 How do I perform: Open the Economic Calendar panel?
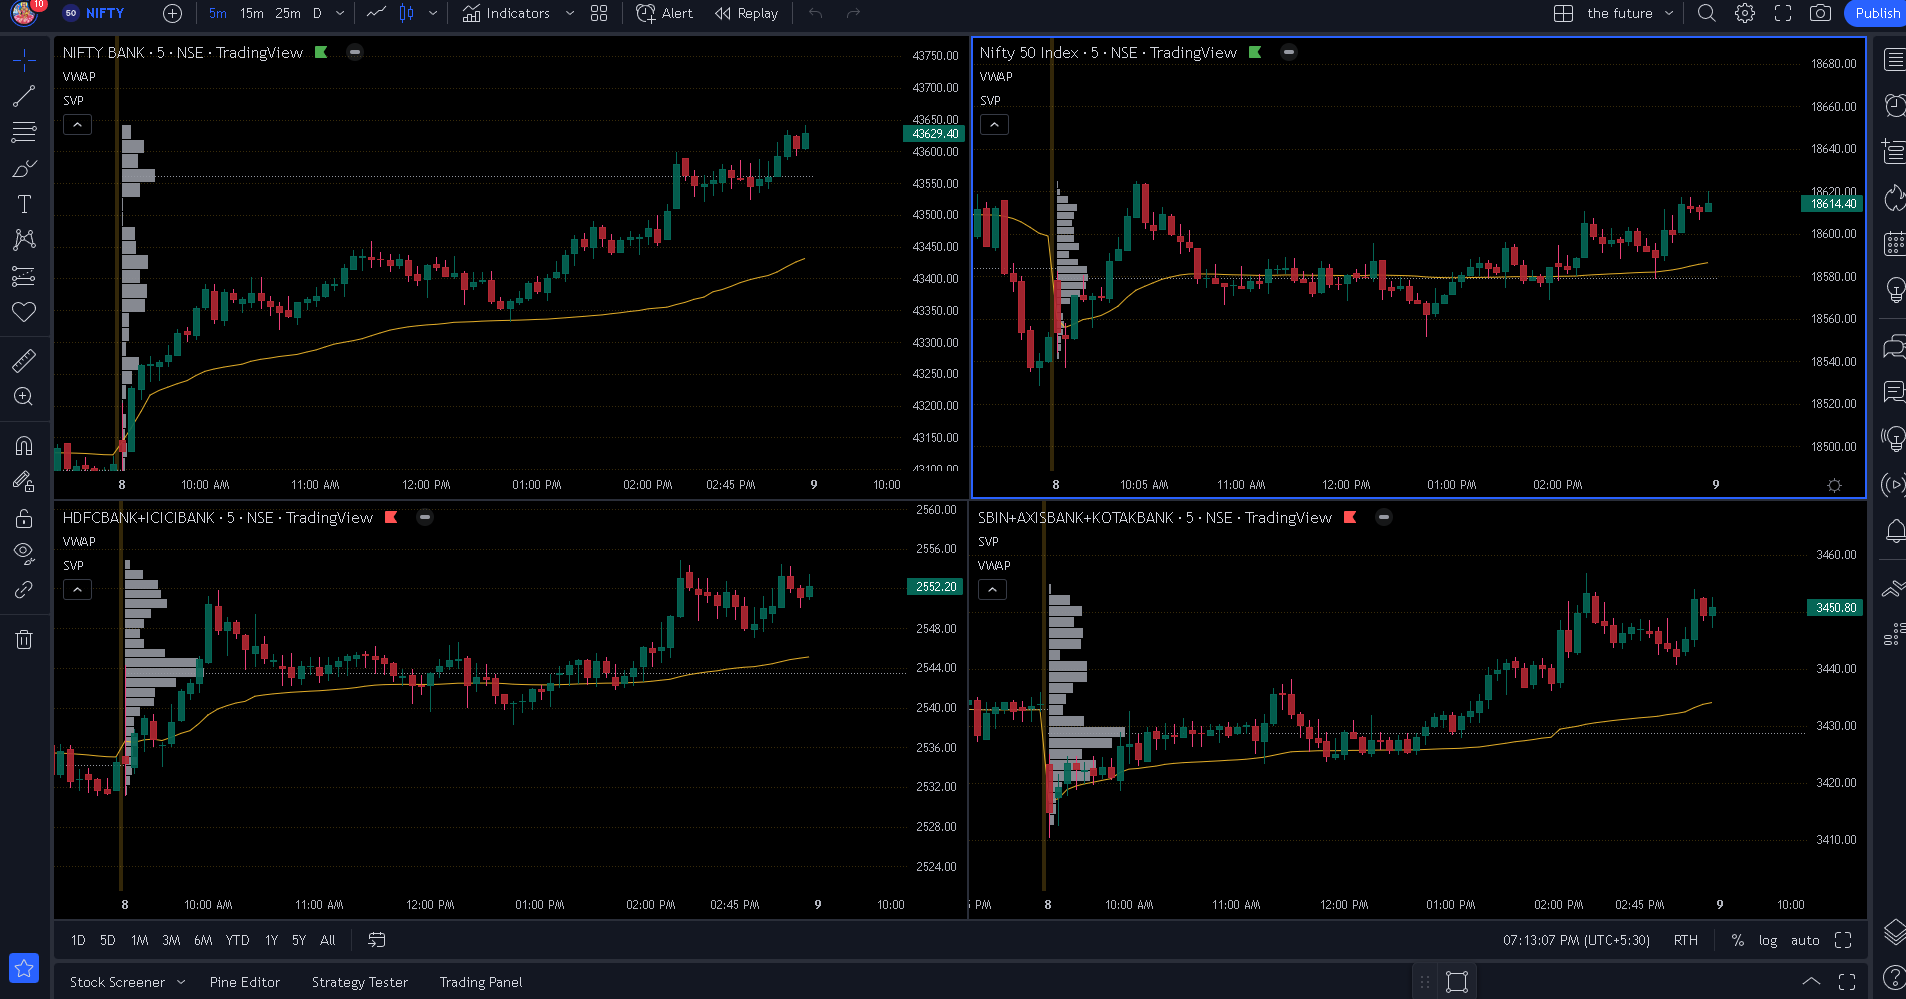click(x=1893, y=243)
